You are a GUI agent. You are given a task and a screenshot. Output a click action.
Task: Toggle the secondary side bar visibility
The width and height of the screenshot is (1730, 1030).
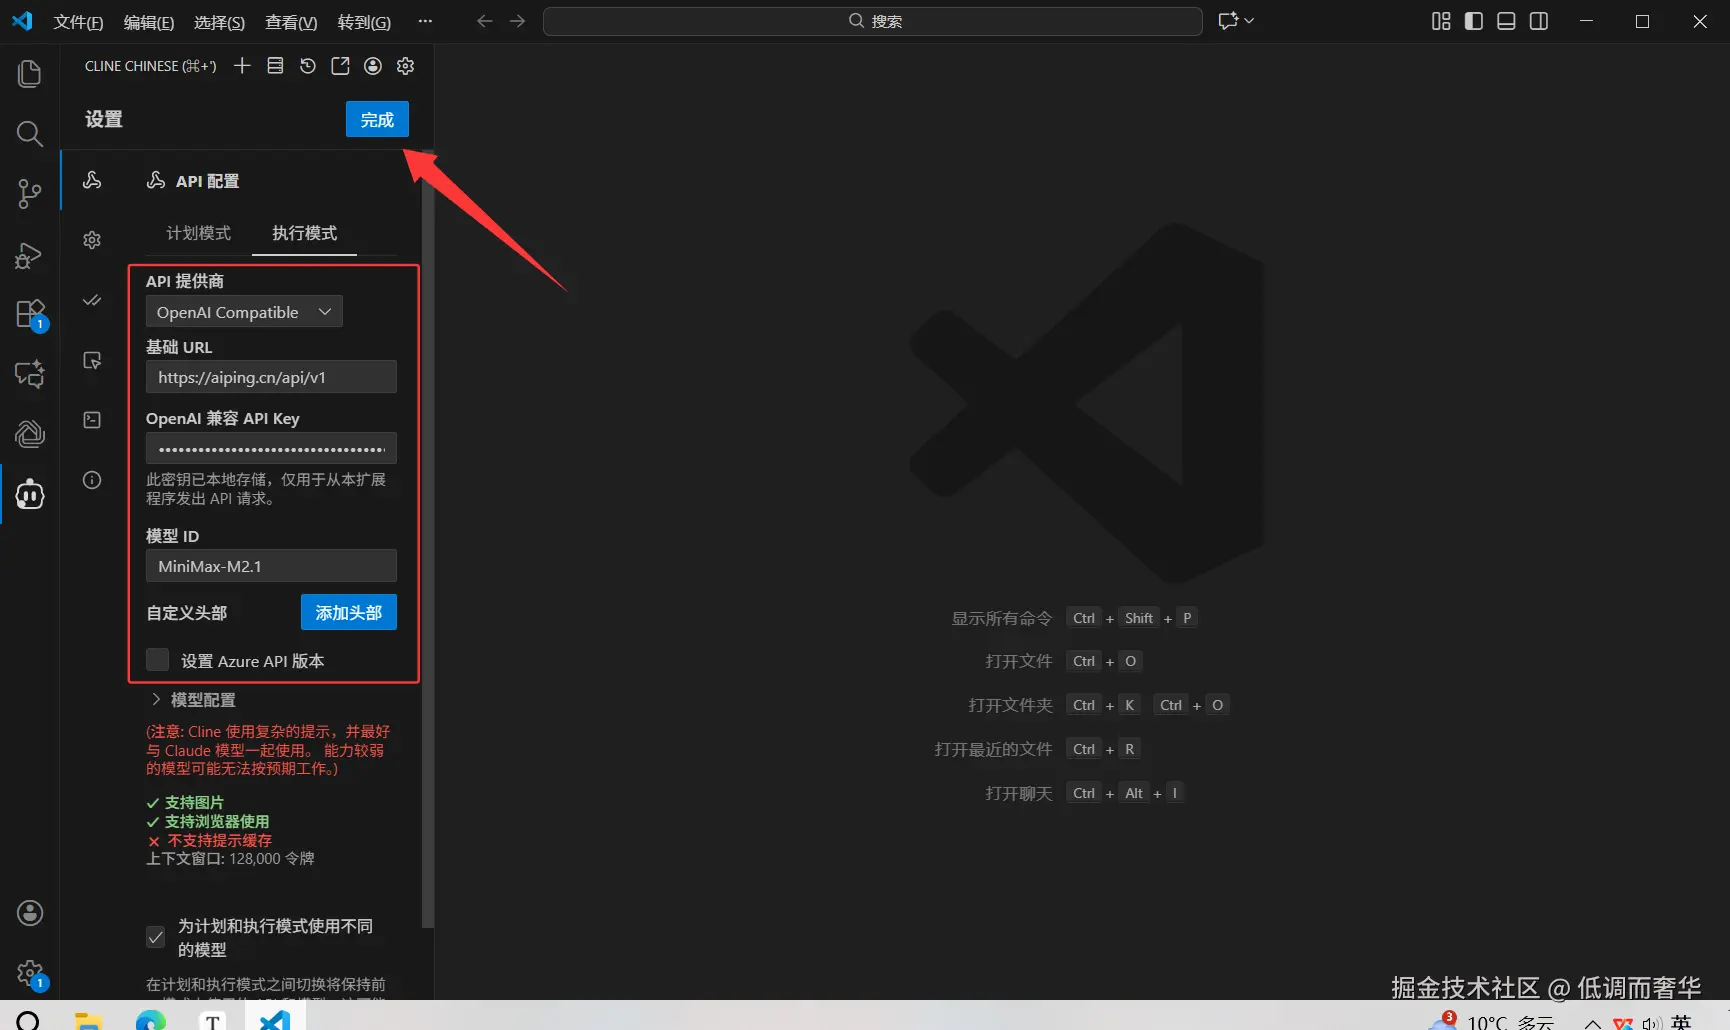click(1539, 21)
